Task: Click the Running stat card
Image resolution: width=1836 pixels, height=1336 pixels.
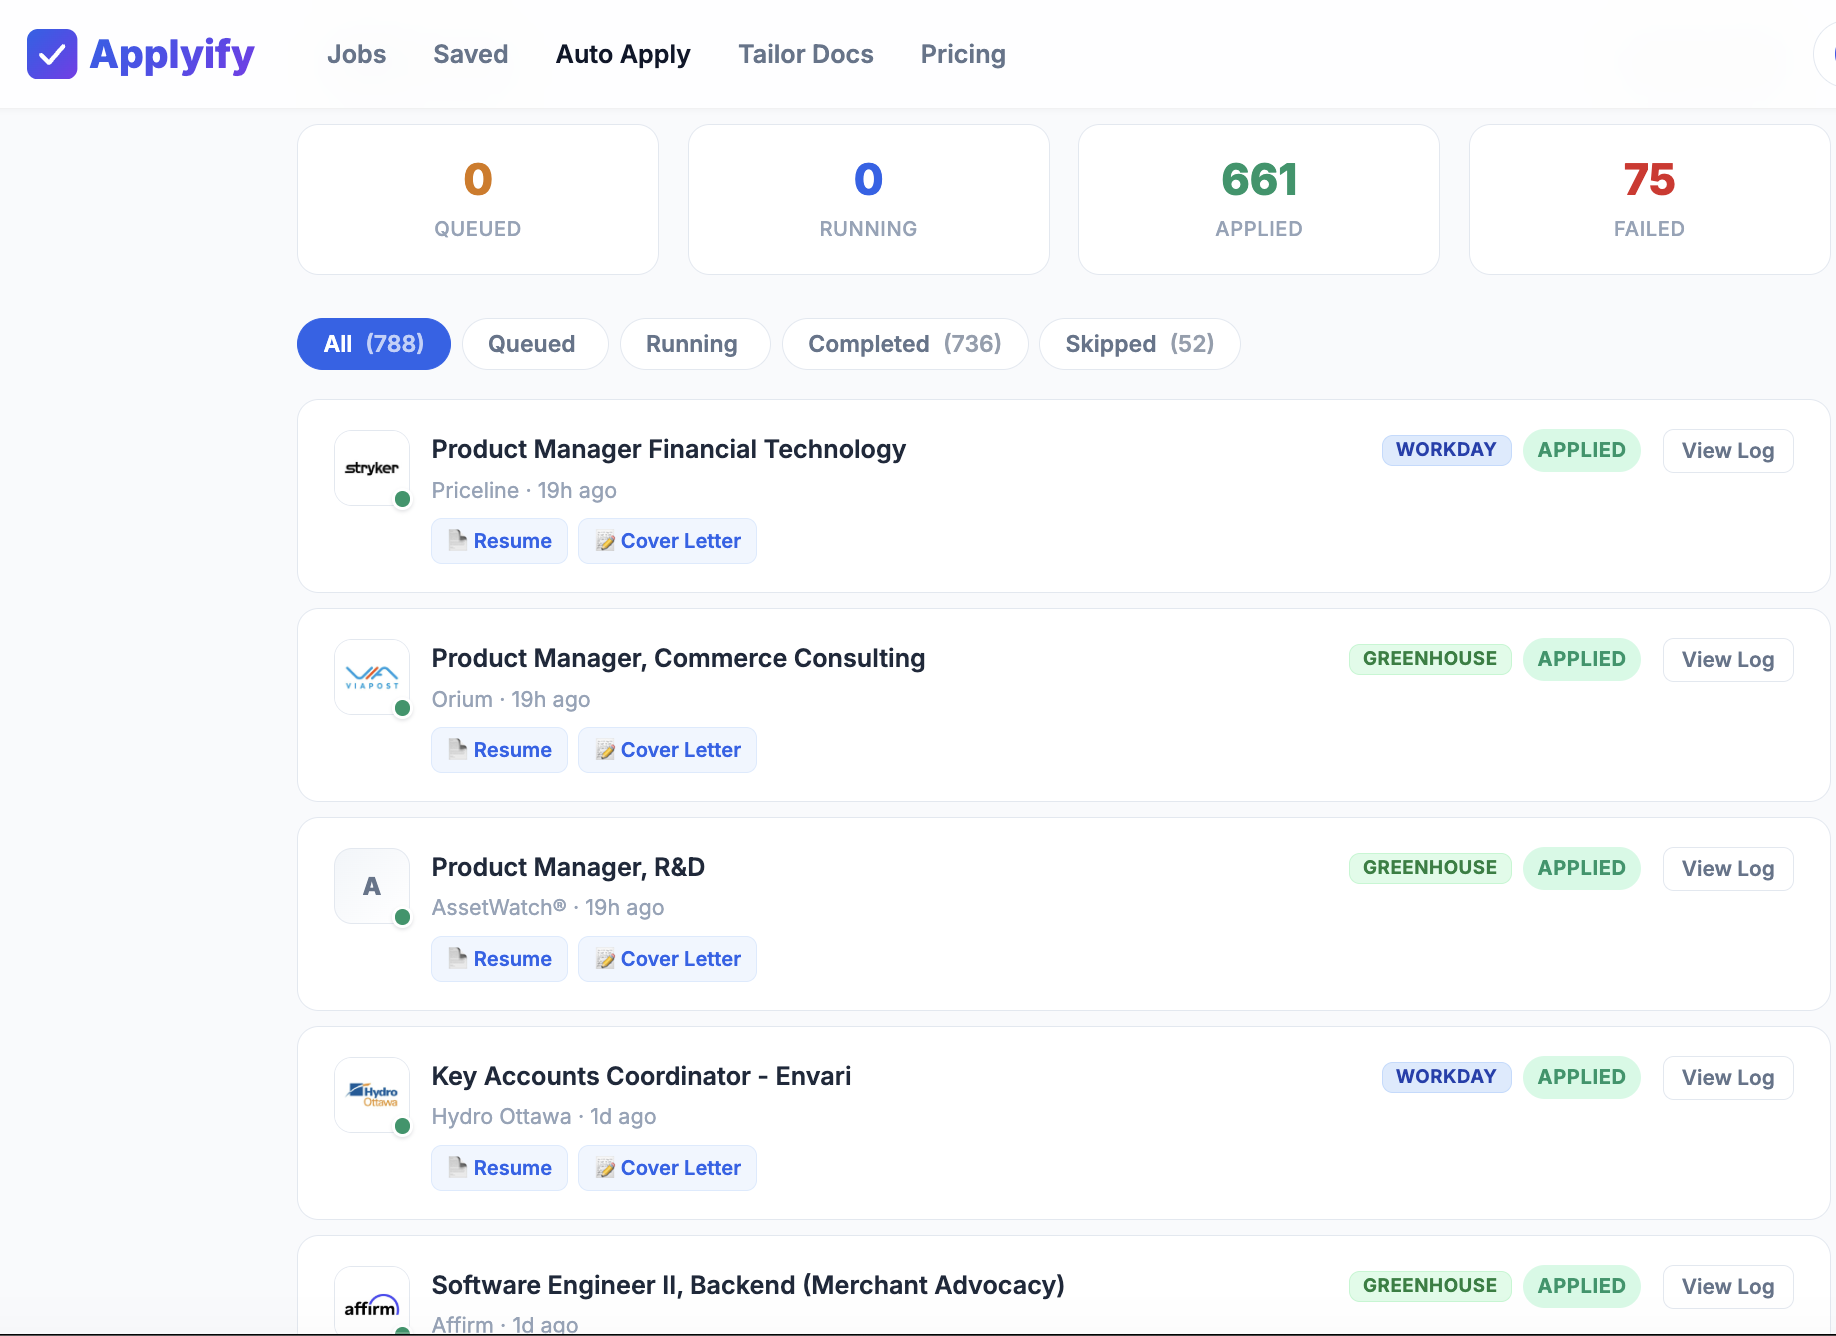Action: (868, 199)
